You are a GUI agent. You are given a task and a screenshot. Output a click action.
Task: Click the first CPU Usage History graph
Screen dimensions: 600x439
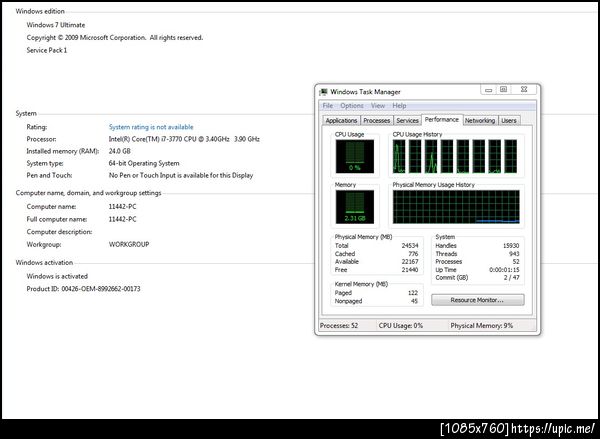(x=399, y=156)
